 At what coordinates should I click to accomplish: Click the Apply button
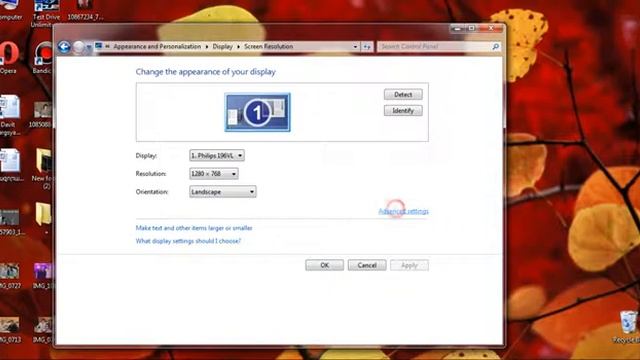coord(409,265)
